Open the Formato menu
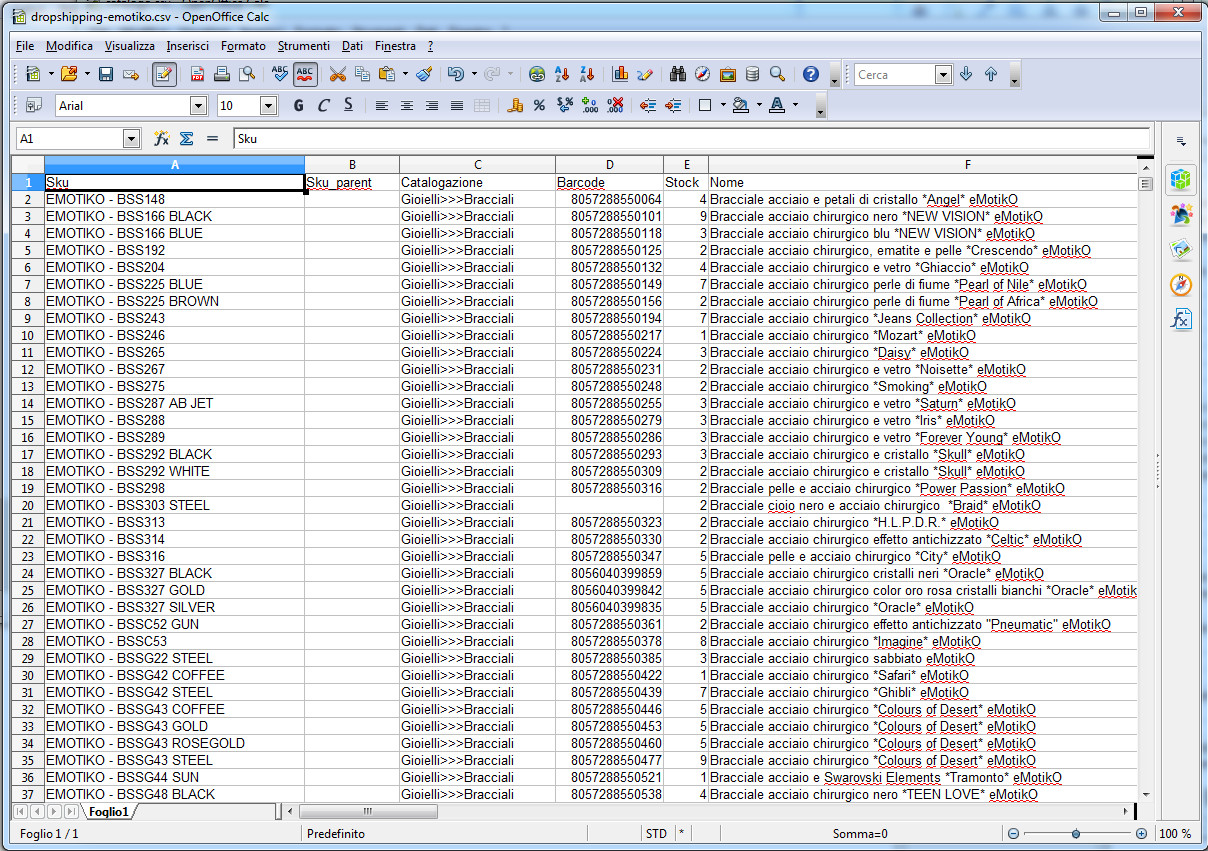This screenshot has width=1208, height=851. click(243, 46)
